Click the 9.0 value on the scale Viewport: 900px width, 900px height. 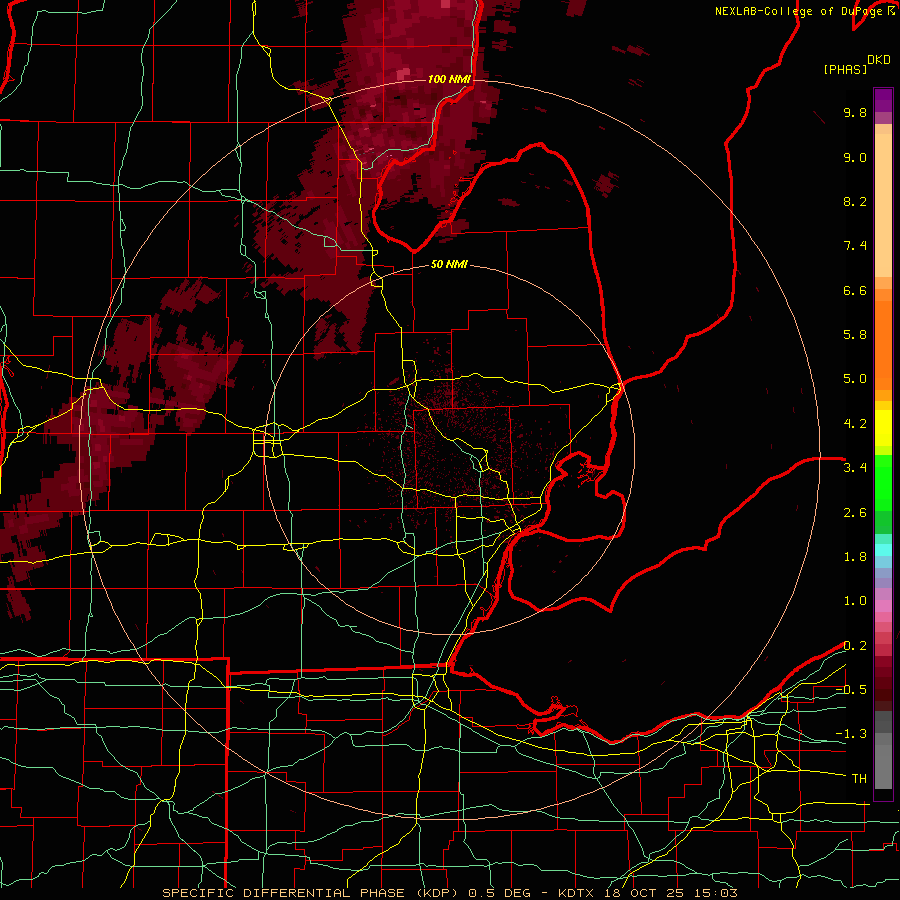coord(855,157)
